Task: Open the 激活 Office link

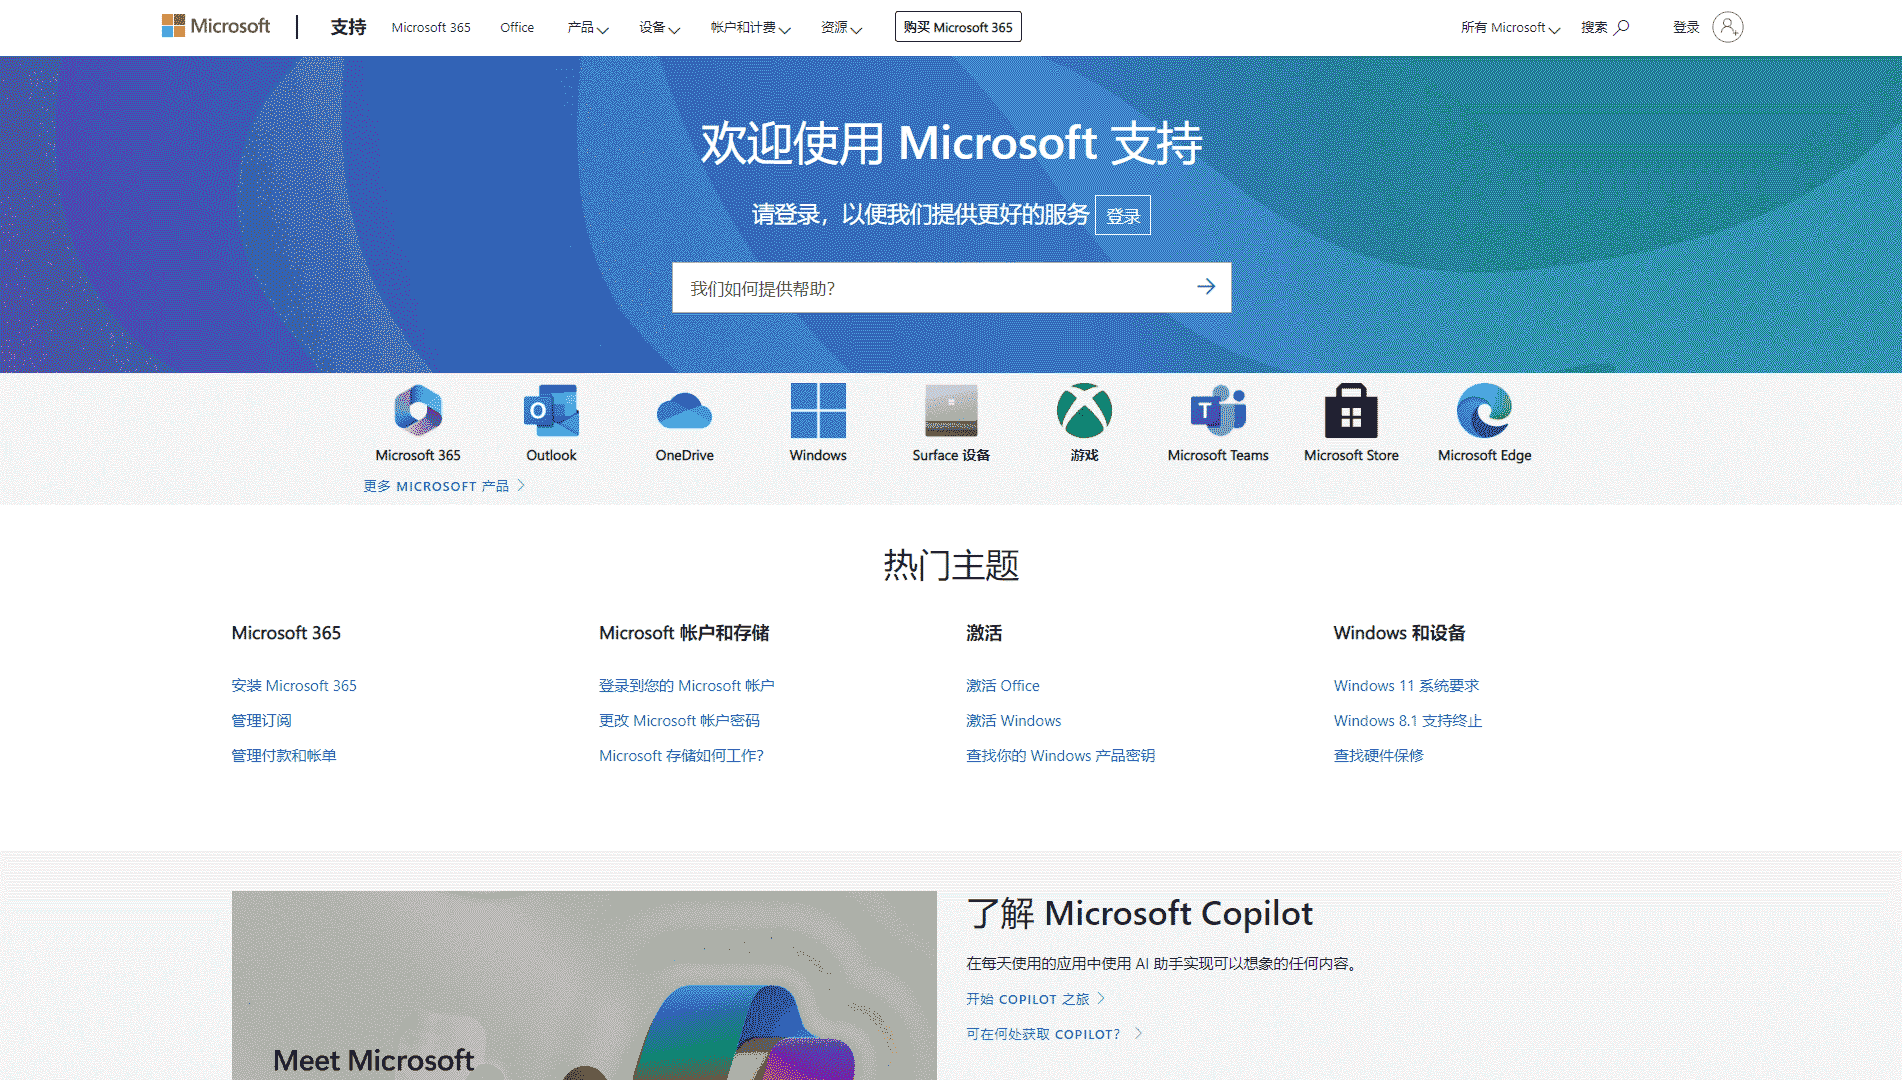Action: tap(1002, 686)
